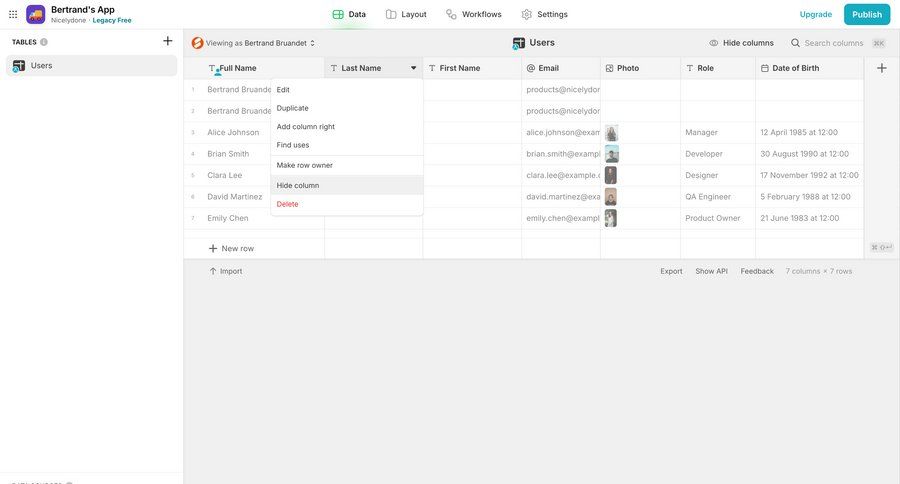Add a new table with plus icon

168,41
